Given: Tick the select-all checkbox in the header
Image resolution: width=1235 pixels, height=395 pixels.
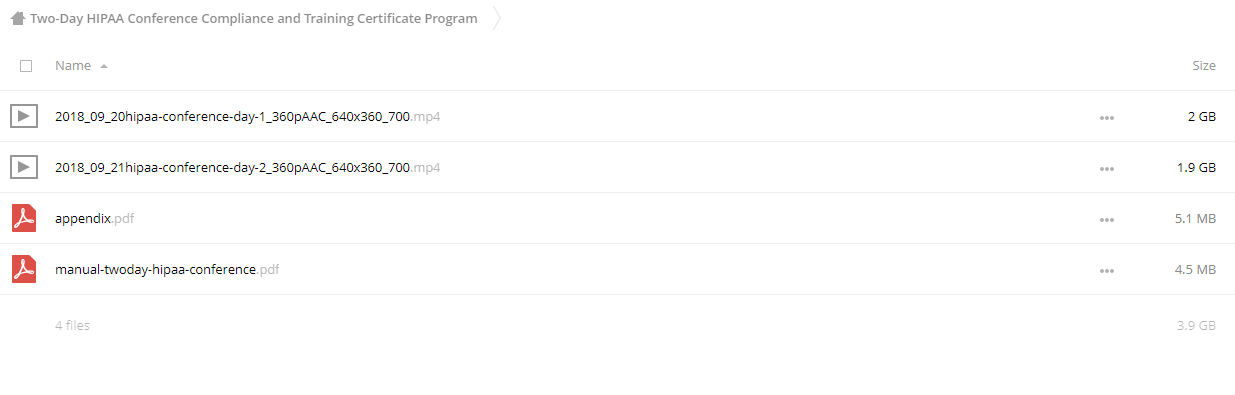Looking at the screenshot, I should click(x=26, y=66).
